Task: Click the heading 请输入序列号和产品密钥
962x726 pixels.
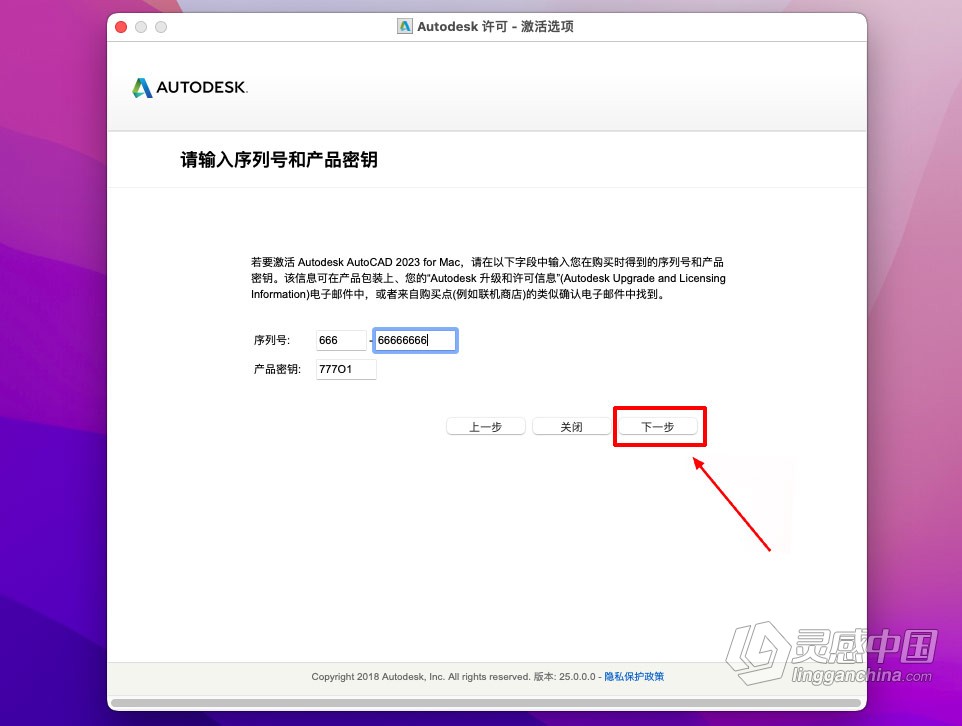Action: coord(279,160)
